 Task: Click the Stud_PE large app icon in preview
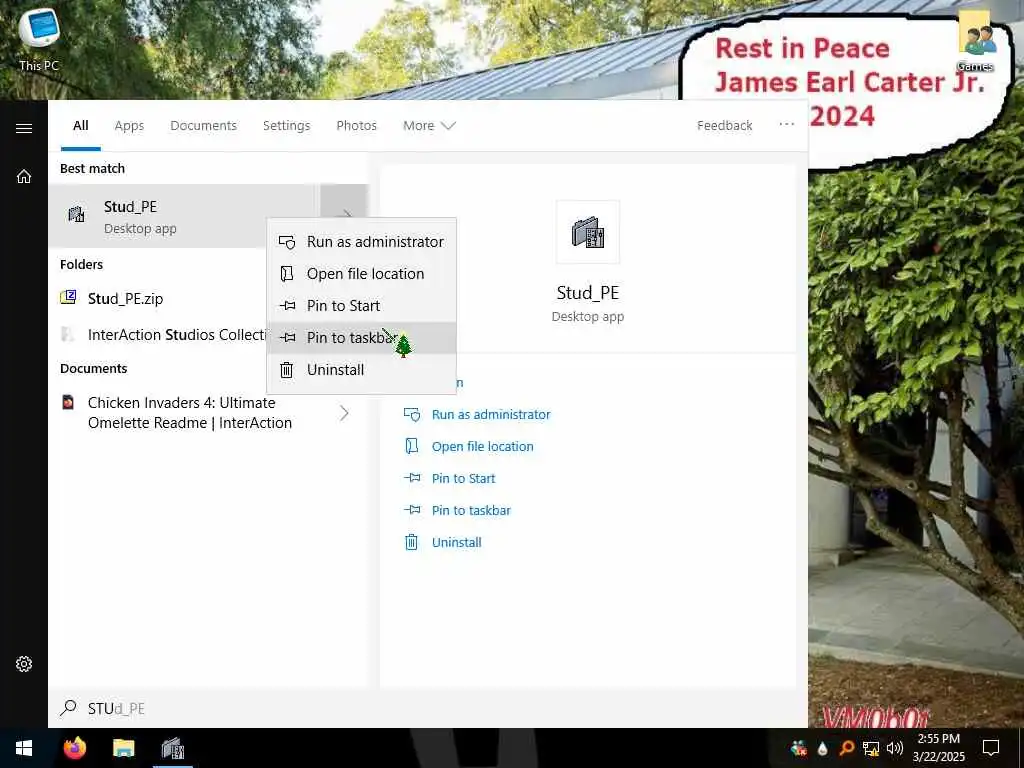coord(588,232)
